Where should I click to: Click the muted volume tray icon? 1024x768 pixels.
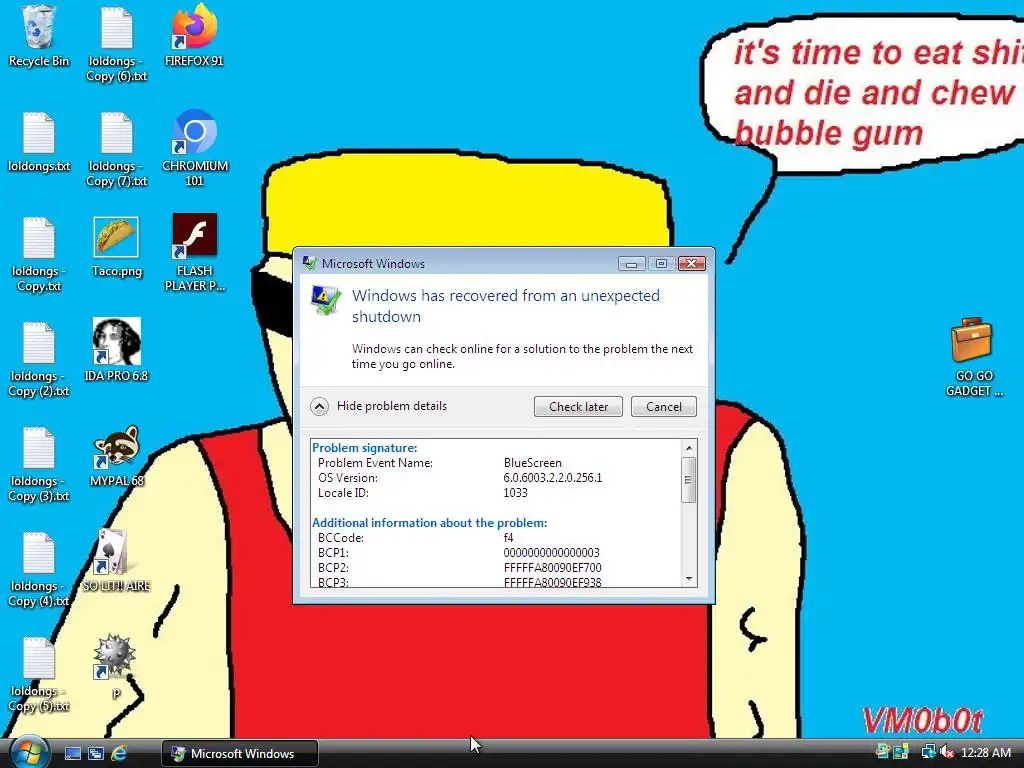(x=947, y=752)
